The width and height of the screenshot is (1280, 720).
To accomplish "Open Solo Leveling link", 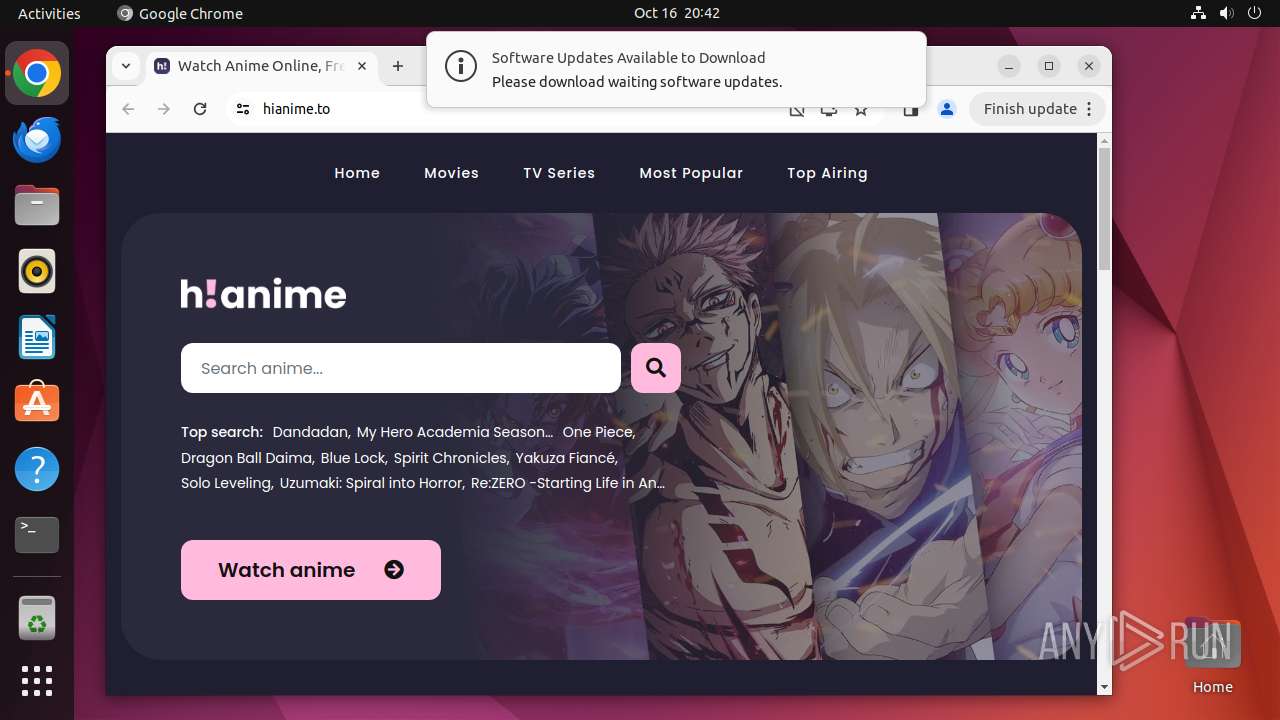I will click(227, 483).
